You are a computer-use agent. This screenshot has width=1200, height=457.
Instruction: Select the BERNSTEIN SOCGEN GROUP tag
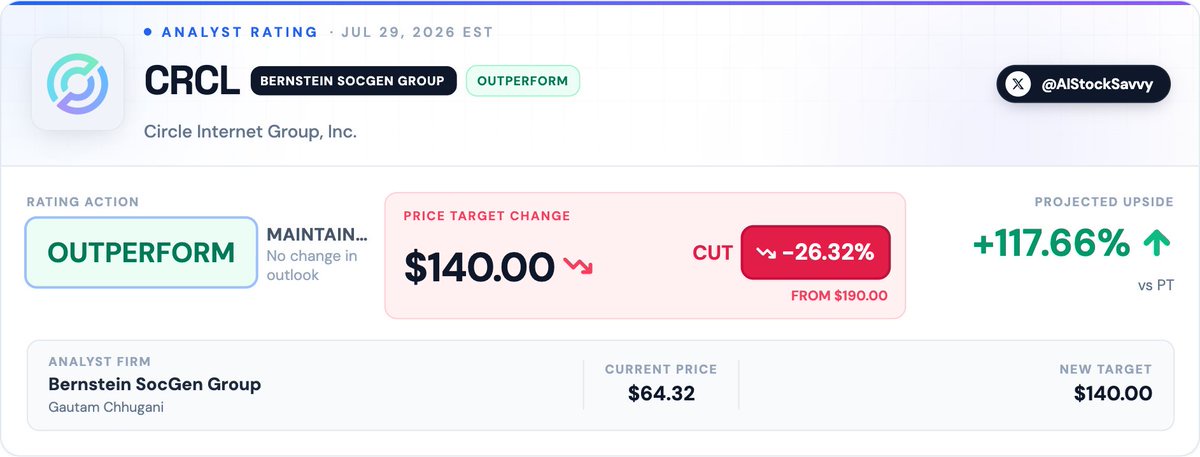353,81
